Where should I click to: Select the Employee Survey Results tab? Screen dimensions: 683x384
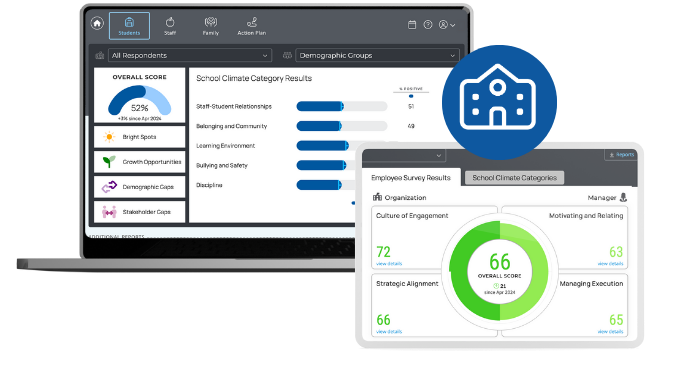pos(411,178)
